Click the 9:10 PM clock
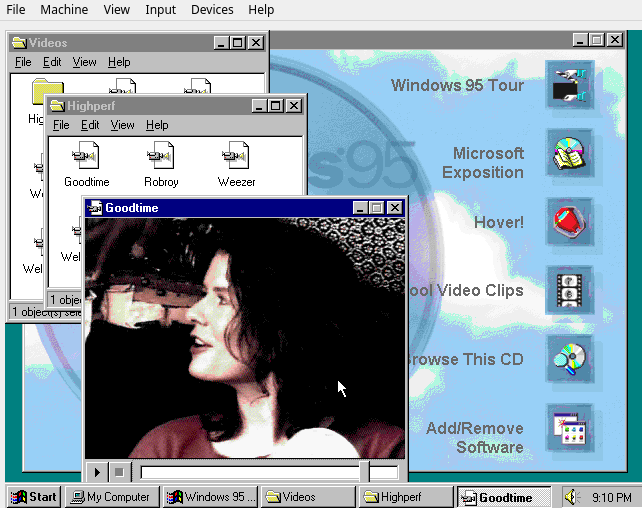 coord(611,497)
